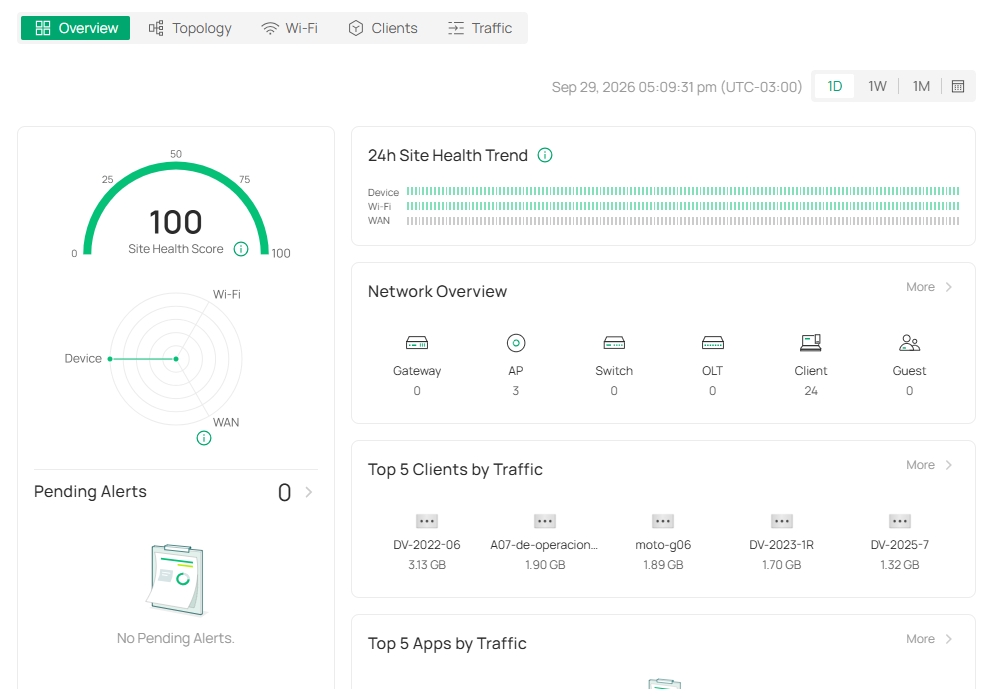Select the 1D time range
The height and width of the screenshot is (689, 991).
coord(835,87)
